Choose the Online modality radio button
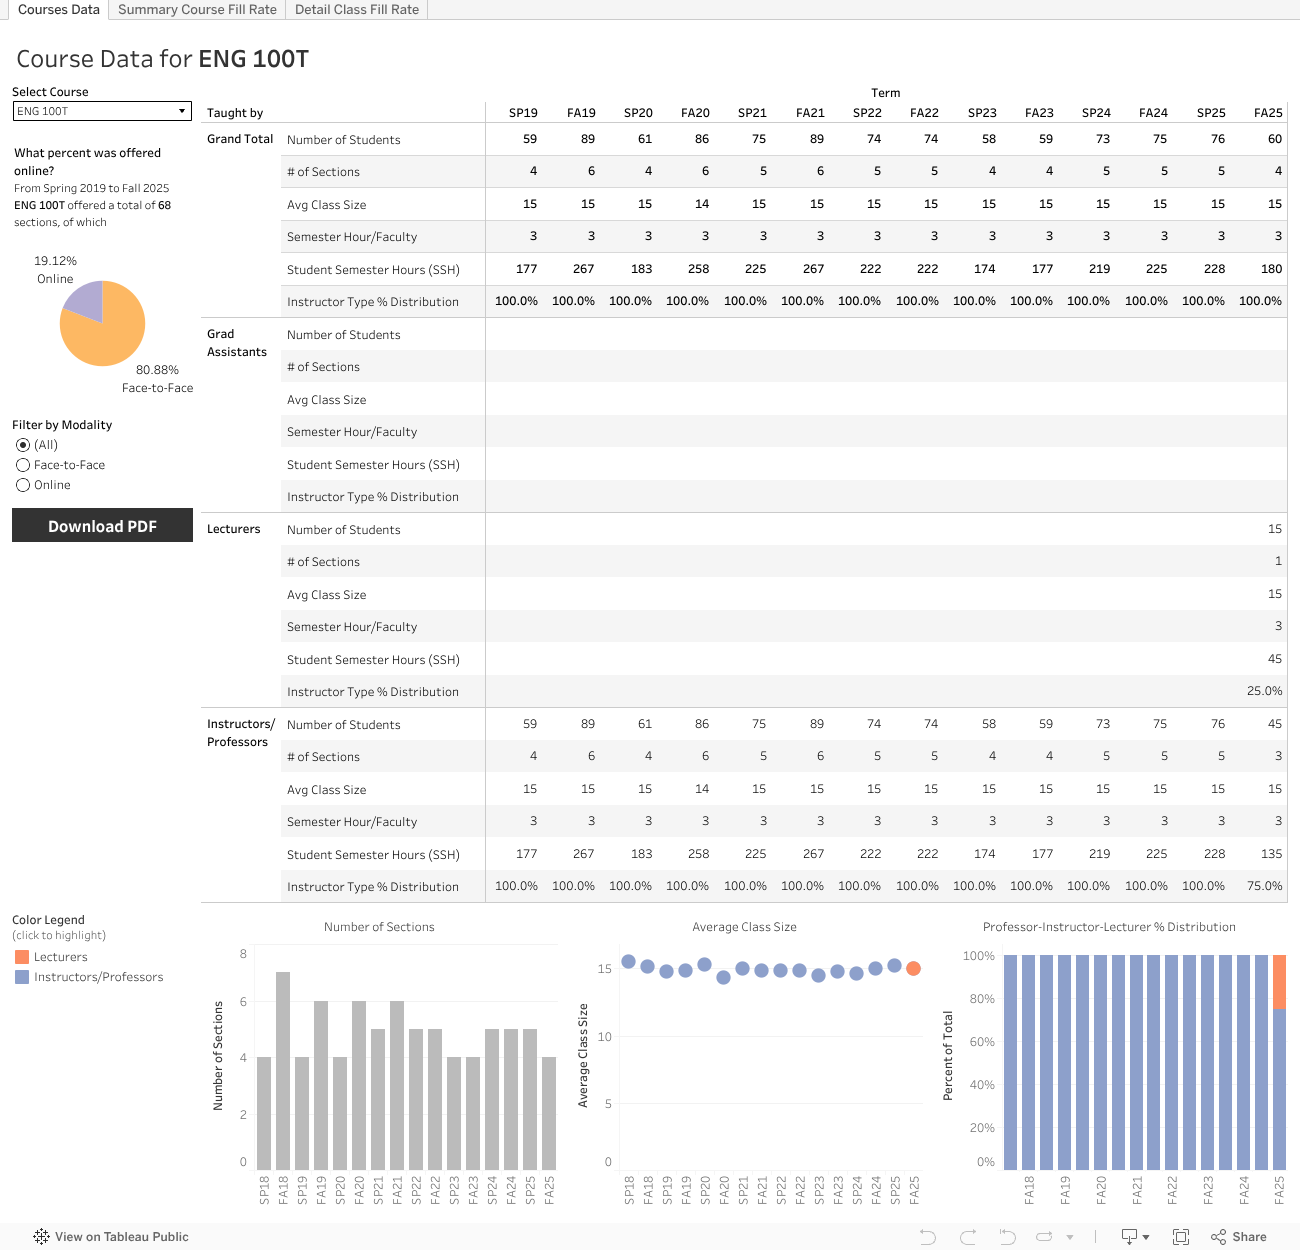 click(x=23, y=485)
